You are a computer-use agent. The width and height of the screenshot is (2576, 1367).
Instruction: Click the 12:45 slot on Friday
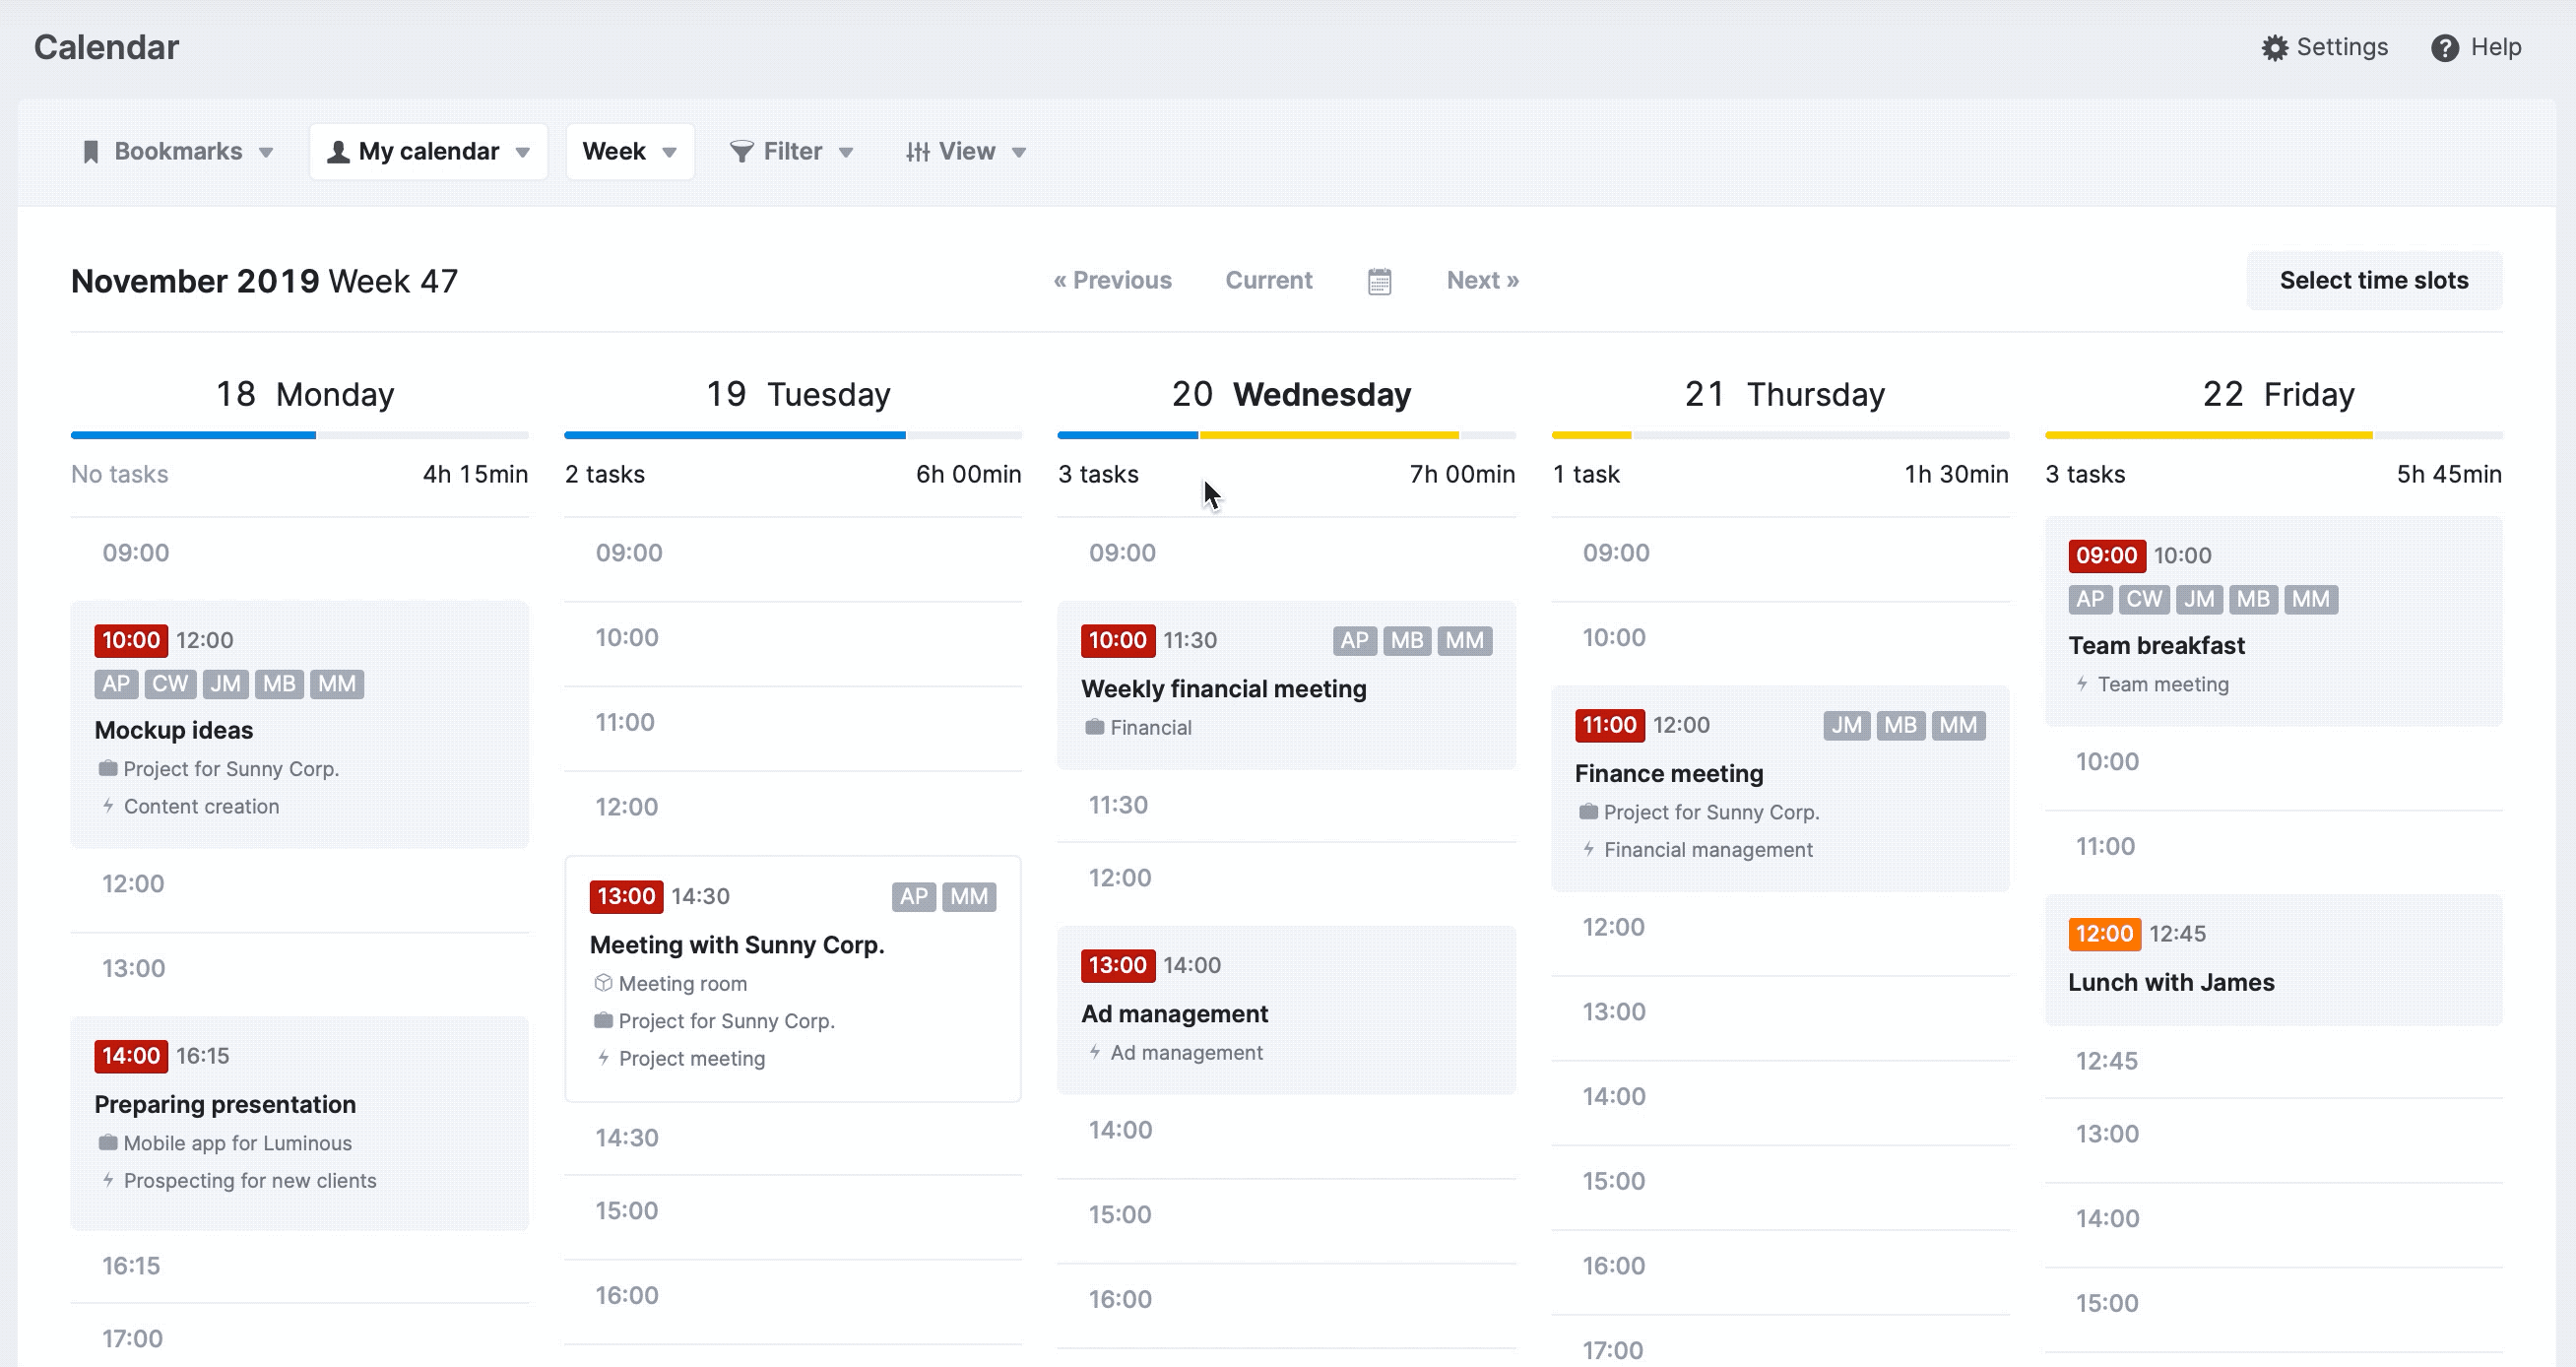(x=2273, y=1061)
